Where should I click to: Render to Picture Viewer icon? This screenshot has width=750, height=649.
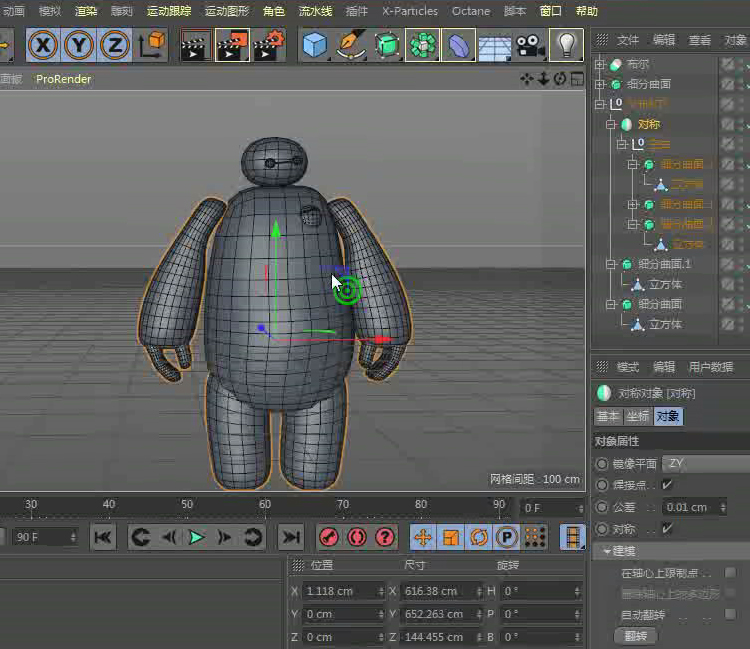coord(232,45)
